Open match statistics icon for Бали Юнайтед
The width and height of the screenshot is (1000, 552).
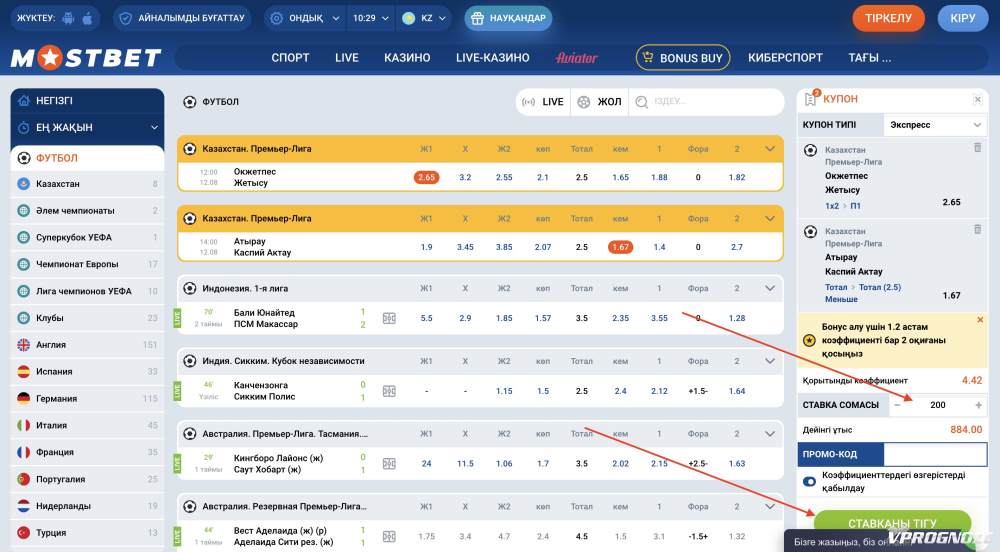(x=389, y=318)
